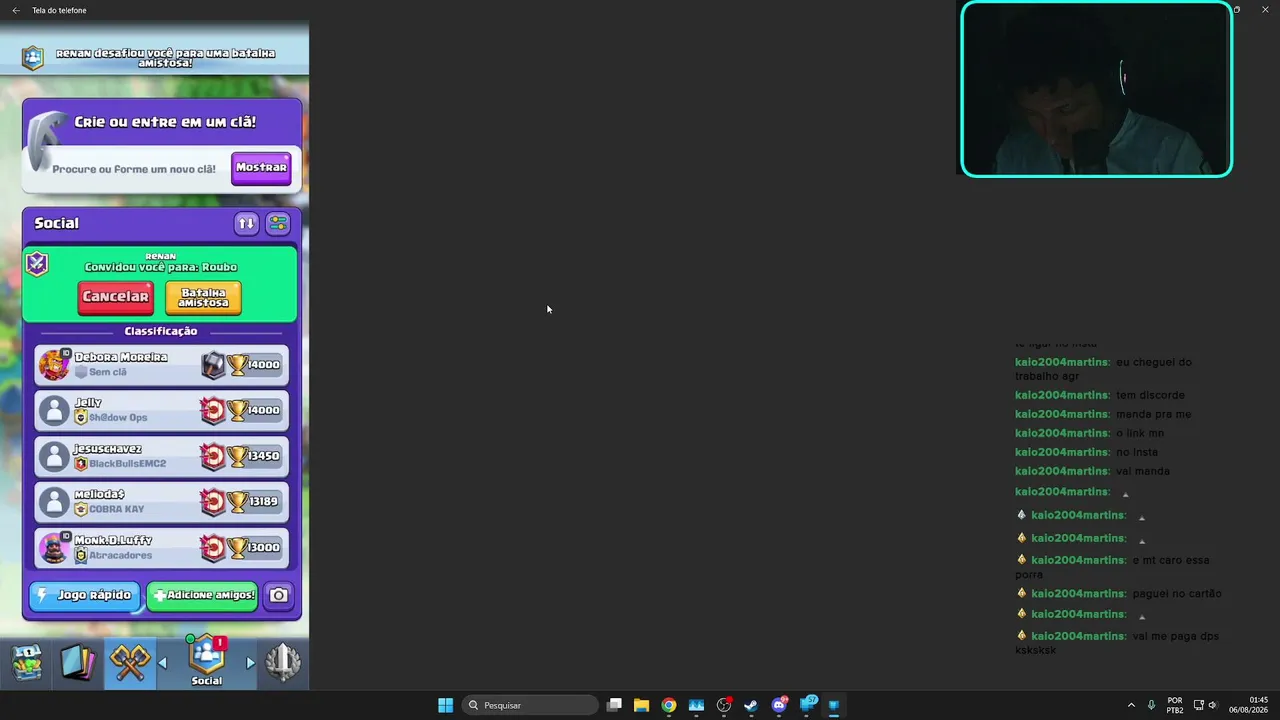Image resolution: width=1280 pixels, height=720 pixels.
Task: Open Steam from taskbar
Action: pyautogui.click(x=751, y=705)
